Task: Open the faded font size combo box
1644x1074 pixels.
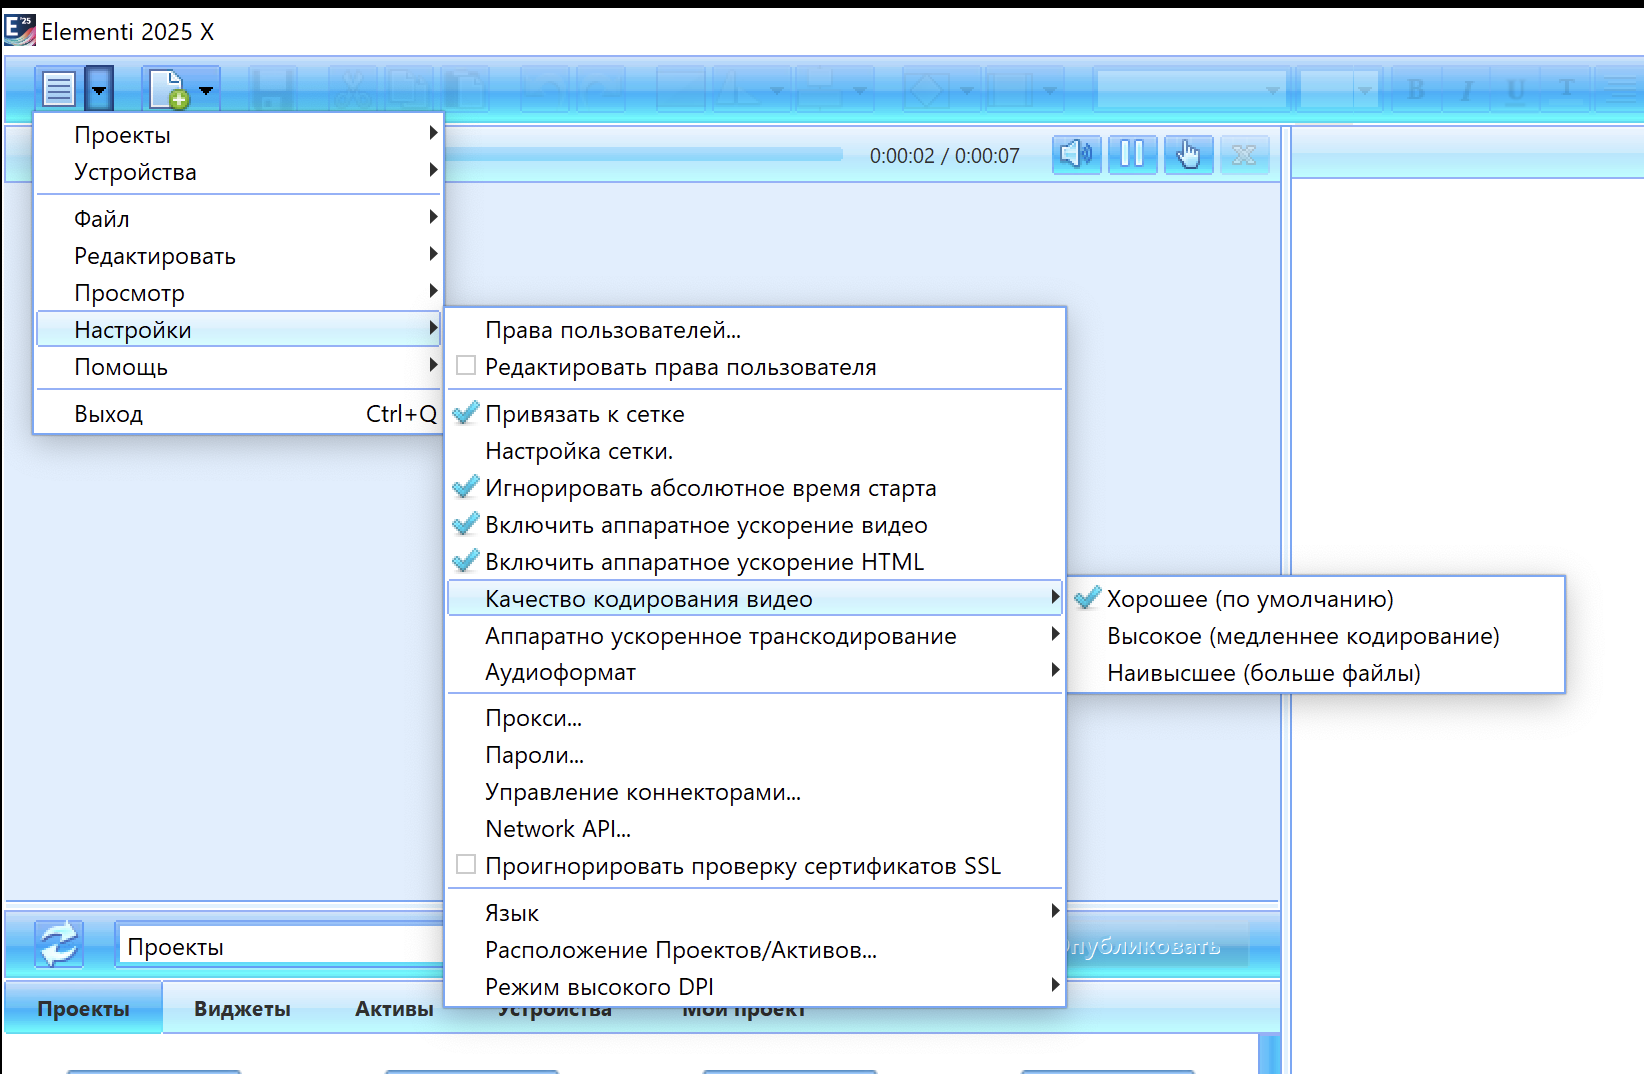Action: (x=1338, y=90)
